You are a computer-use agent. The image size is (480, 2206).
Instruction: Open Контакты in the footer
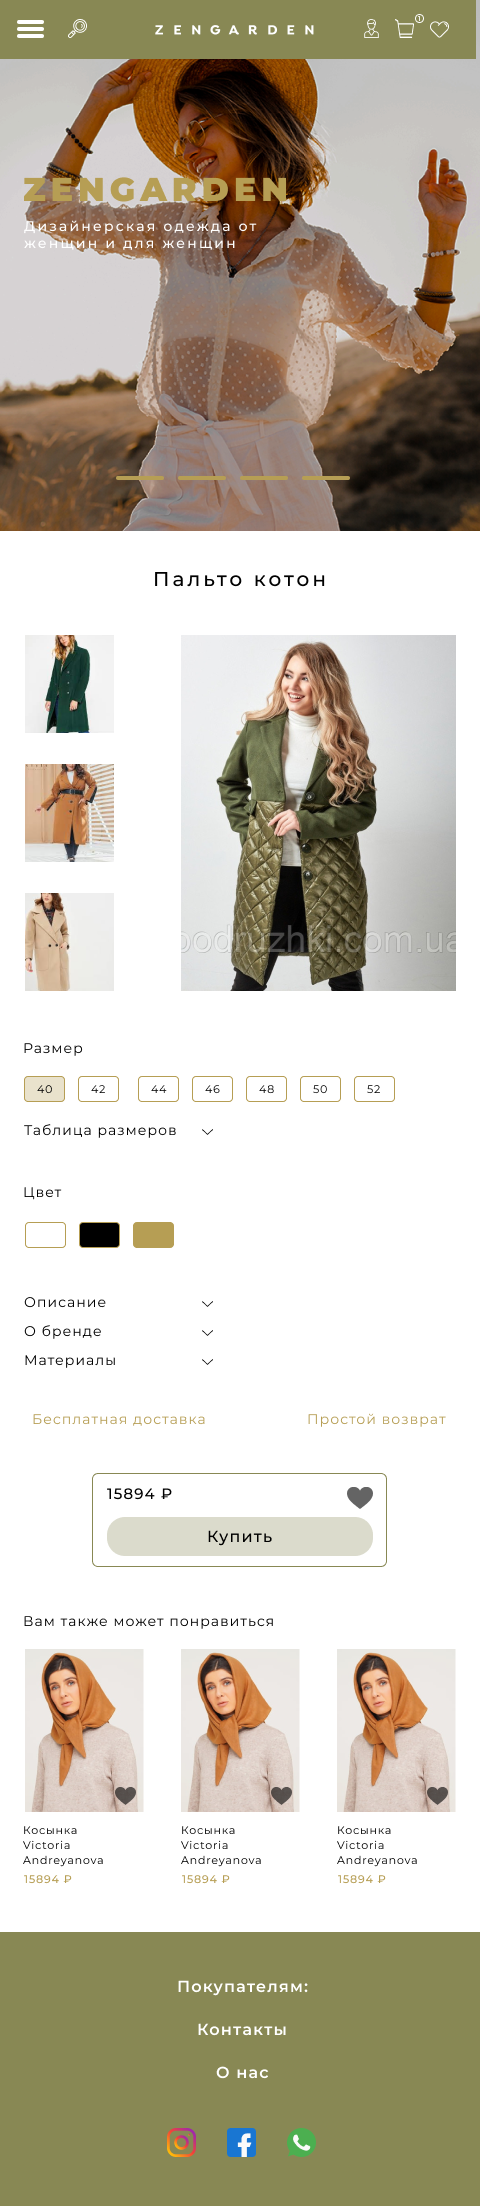tap(242, 2029)
